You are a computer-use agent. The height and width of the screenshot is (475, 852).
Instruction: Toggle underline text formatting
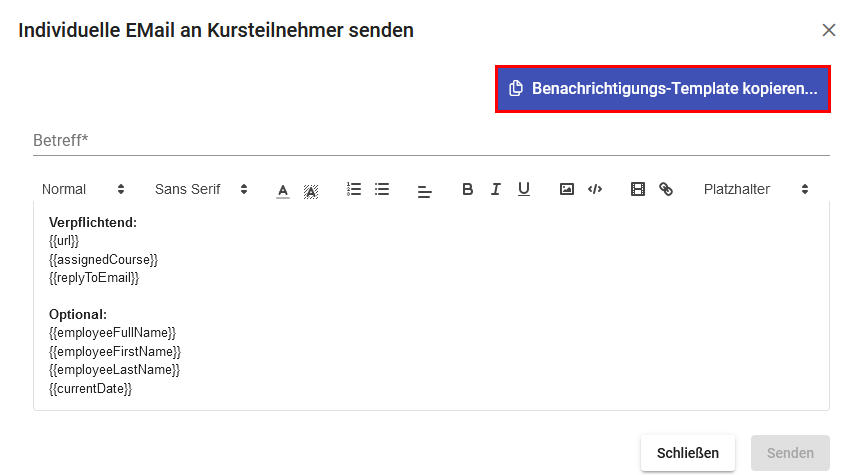coord(523,189)
